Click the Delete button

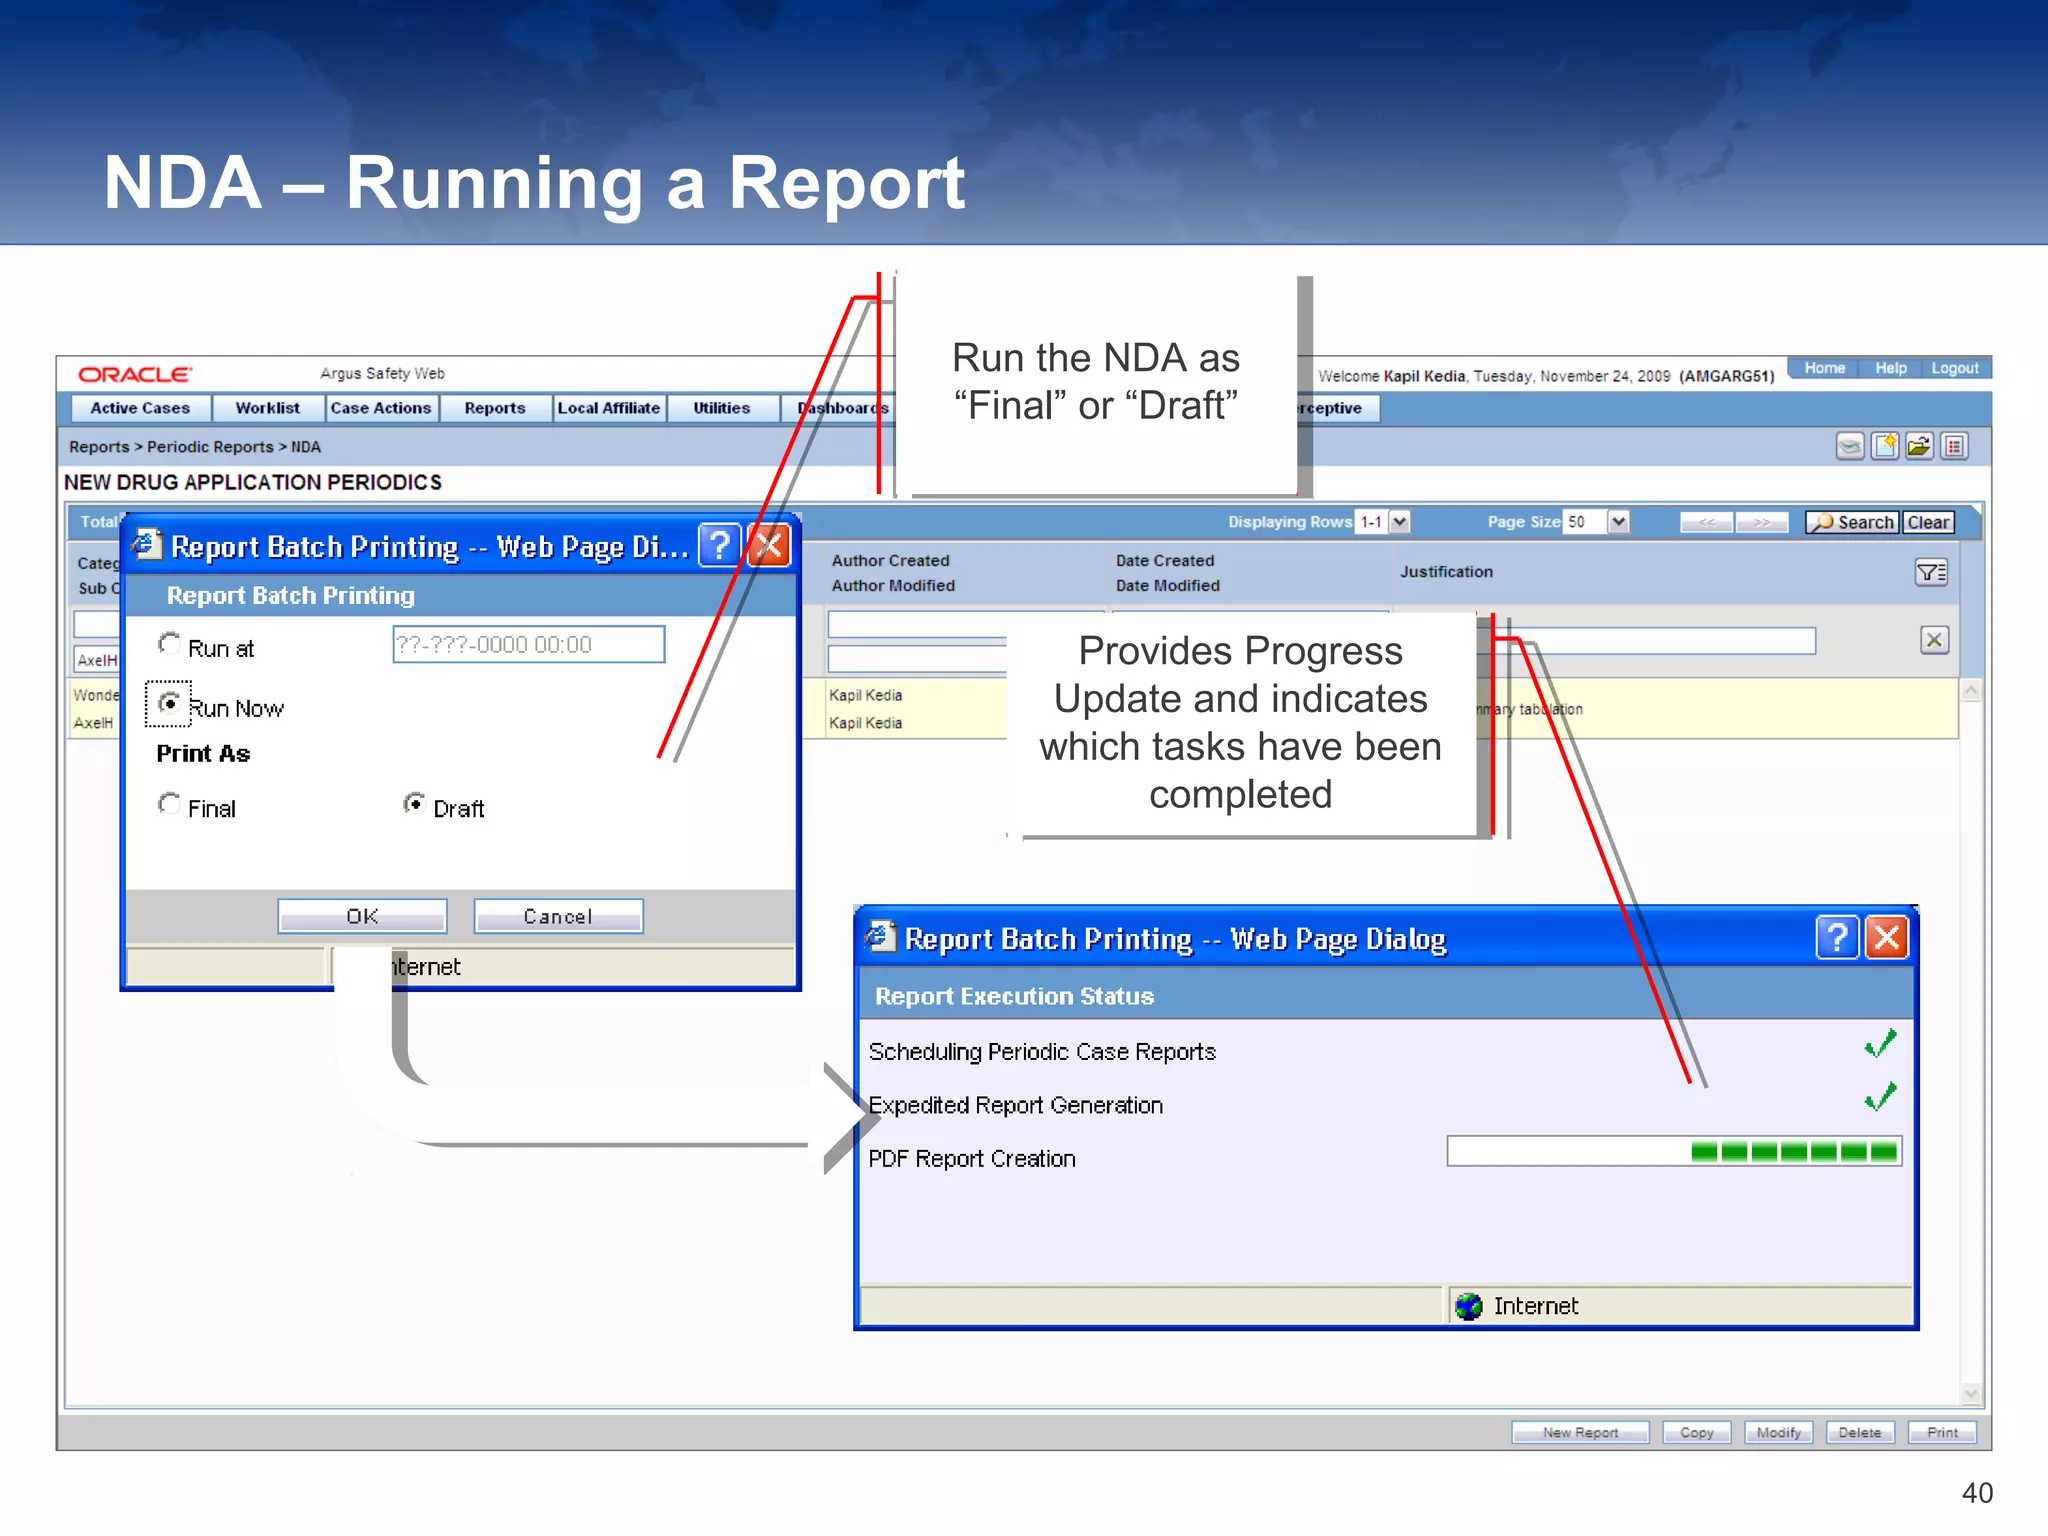pos(1860,1432)
